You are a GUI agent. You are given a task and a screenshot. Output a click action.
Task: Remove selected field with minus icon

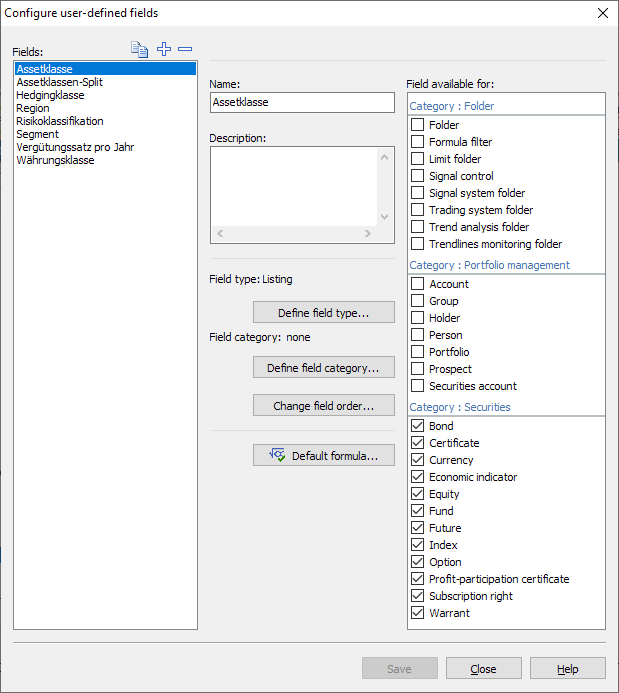(x=185, y=49)
